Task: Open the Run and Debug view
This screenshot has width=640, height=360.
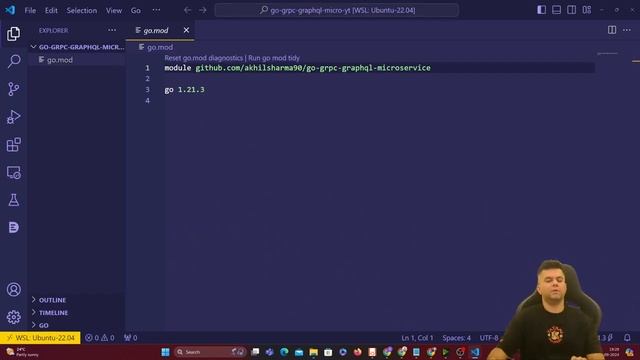Action: pyautogui.click(x=13, y=117)
